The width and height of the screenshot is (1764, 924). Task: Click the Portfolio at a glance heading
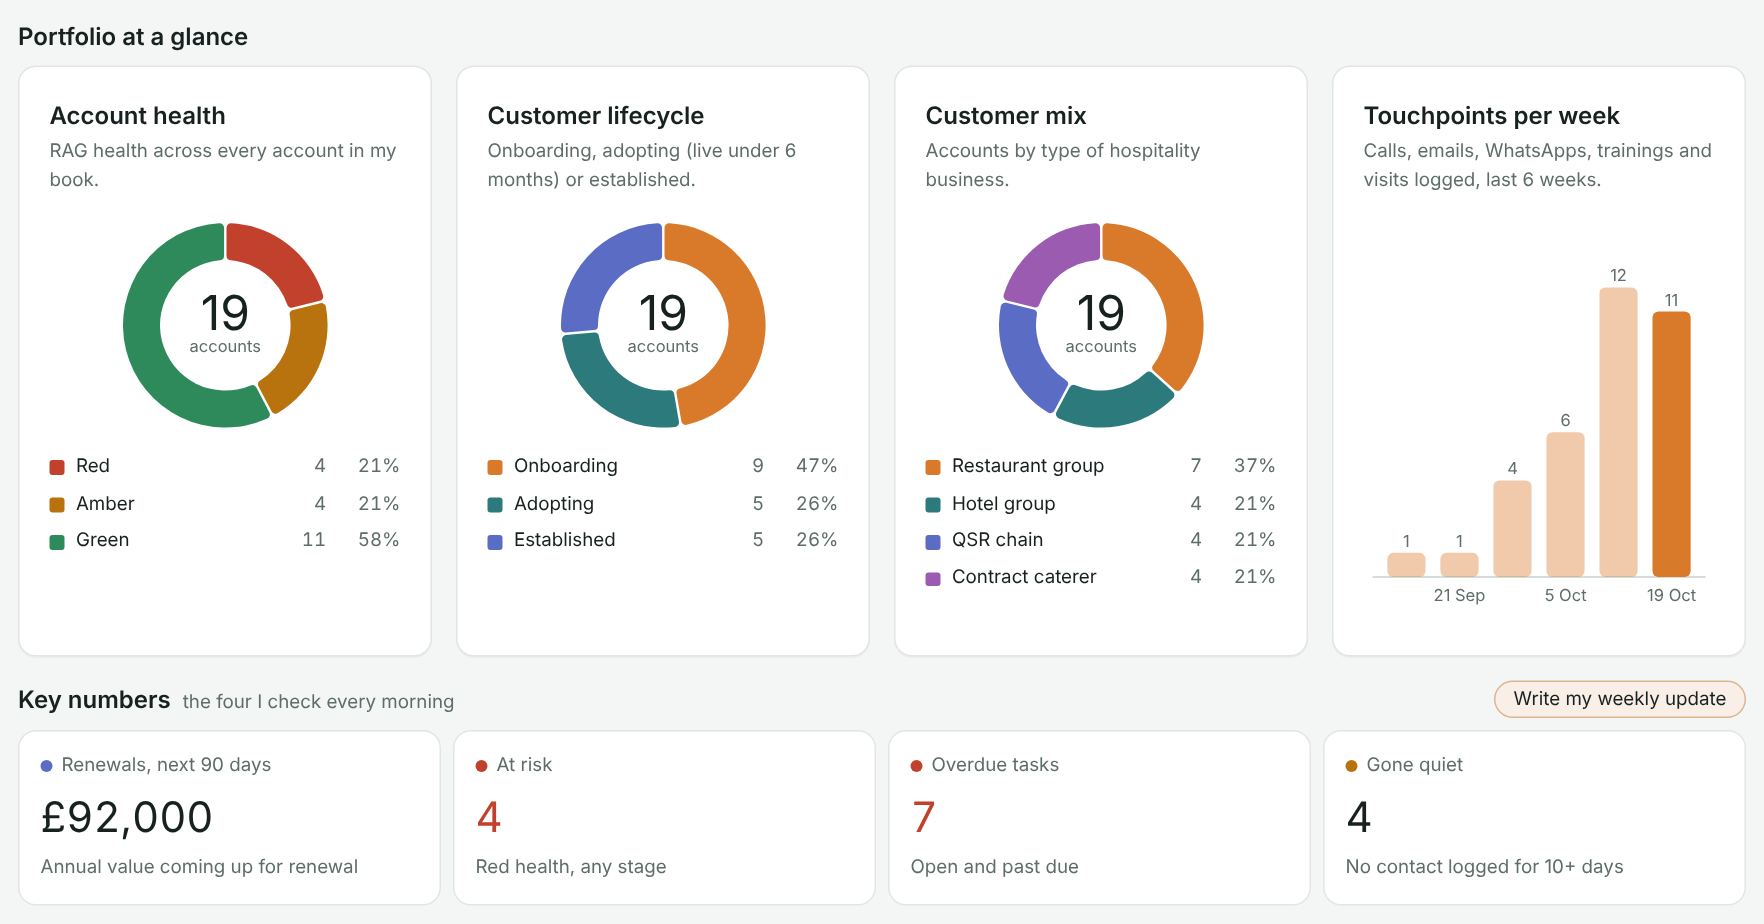133,37
